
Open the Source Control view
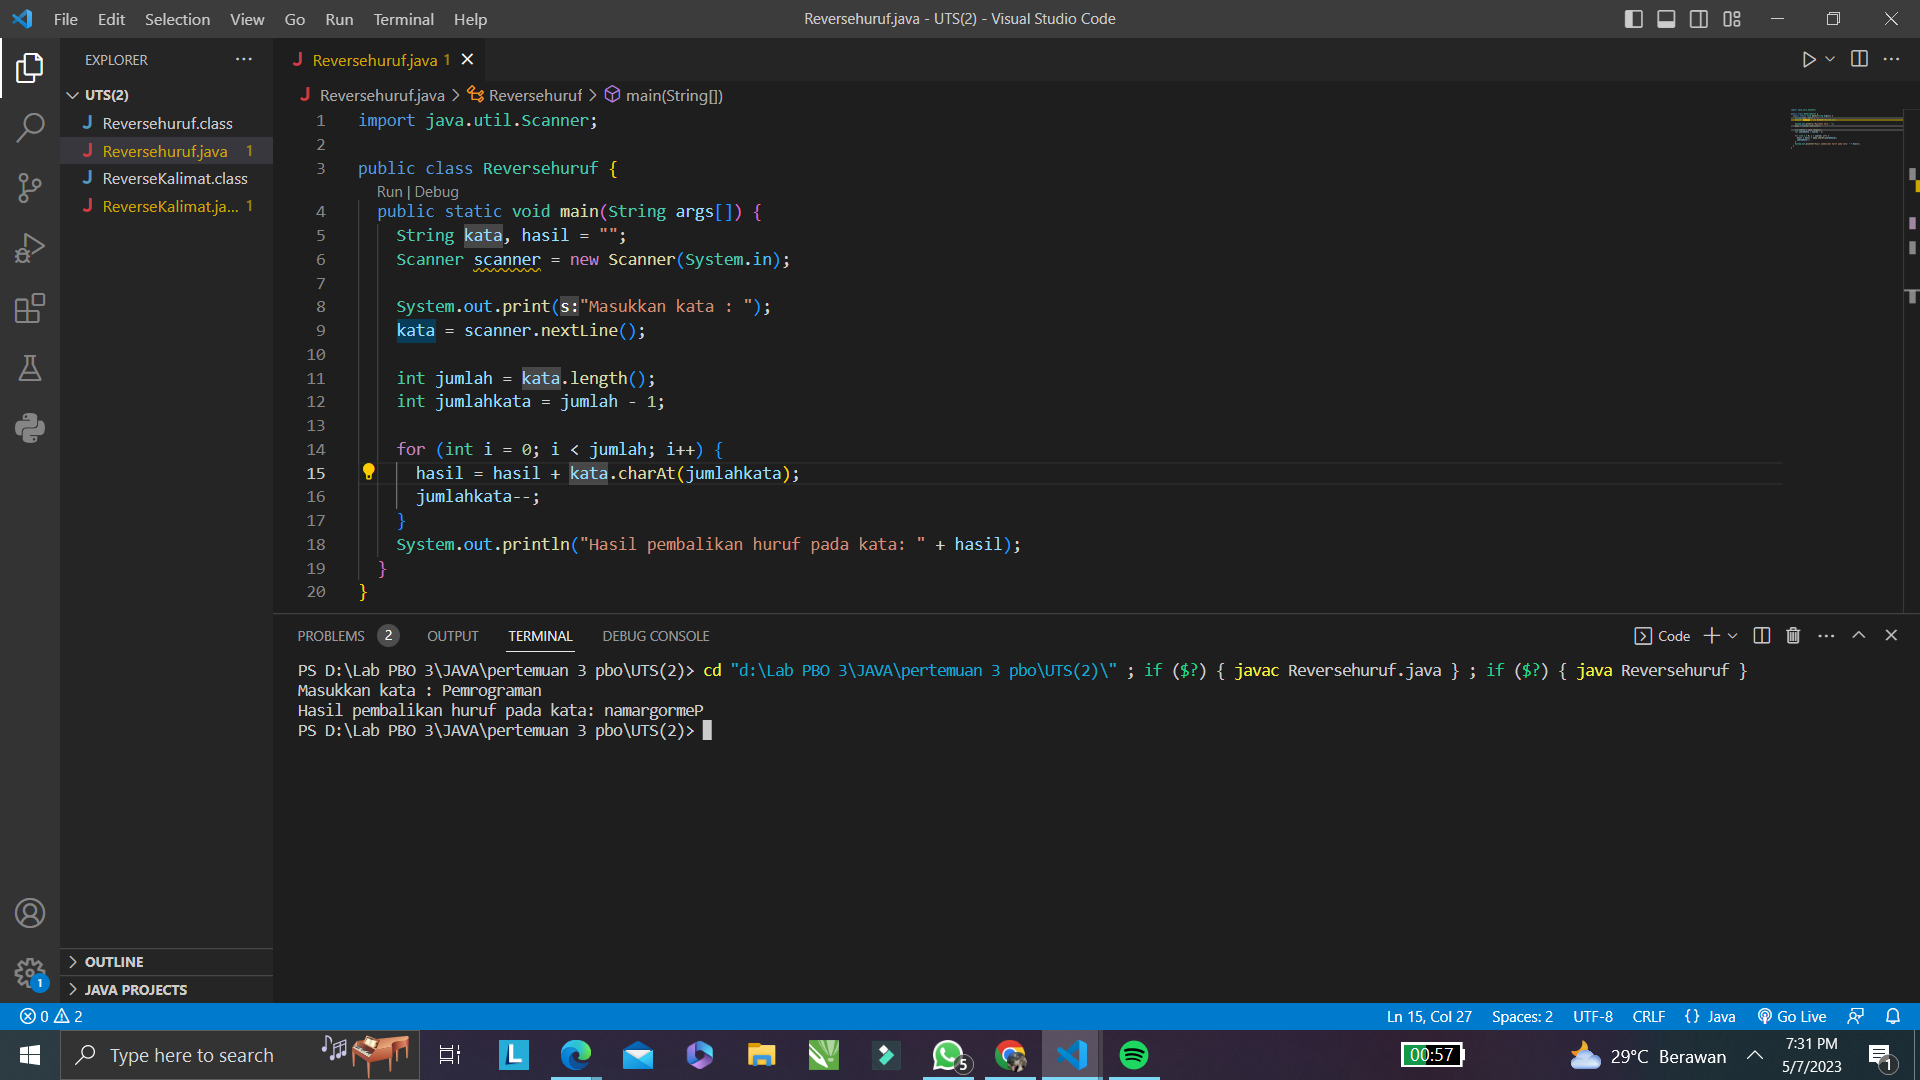(x=31, y=188)
